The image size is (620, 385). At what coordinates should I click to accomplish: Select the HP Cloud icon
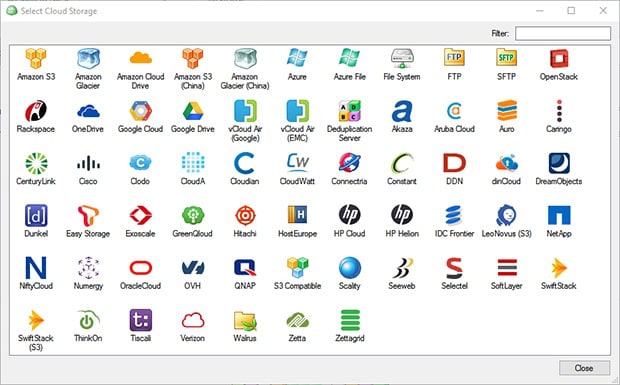click(x=349, y=215)
